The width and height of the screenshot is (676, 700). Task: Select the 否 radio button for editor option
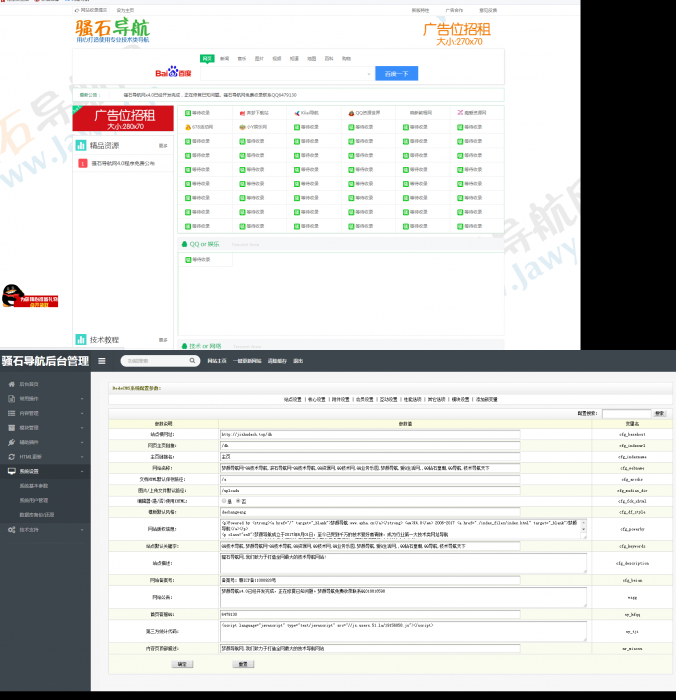[x=237, y=501]
